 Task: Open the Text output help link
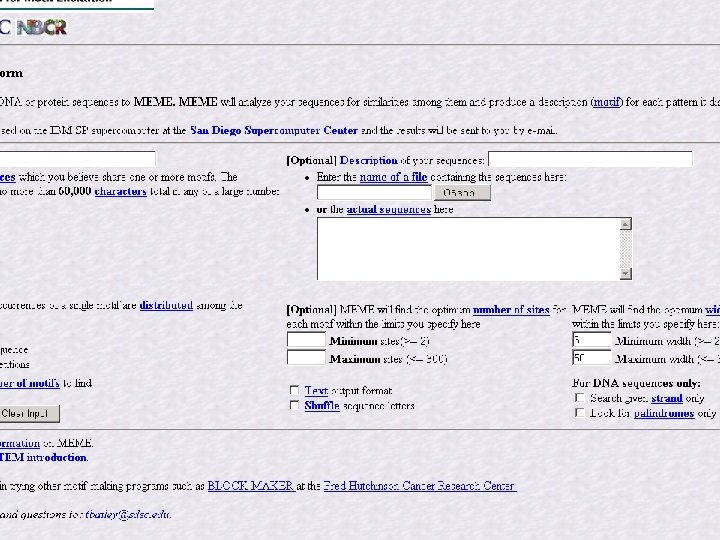[316, 391]
